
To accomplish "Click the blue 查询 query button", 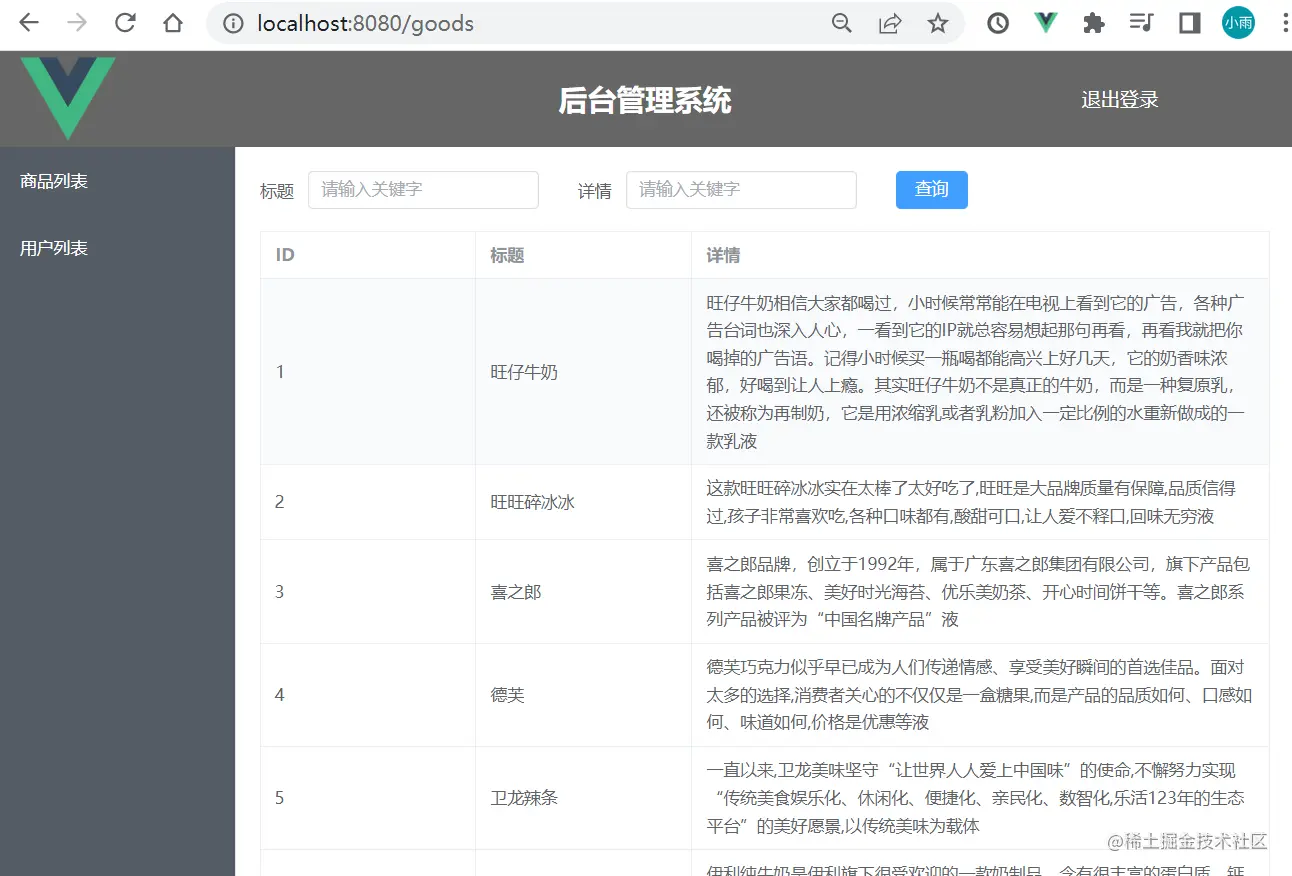I will point(931,189).
